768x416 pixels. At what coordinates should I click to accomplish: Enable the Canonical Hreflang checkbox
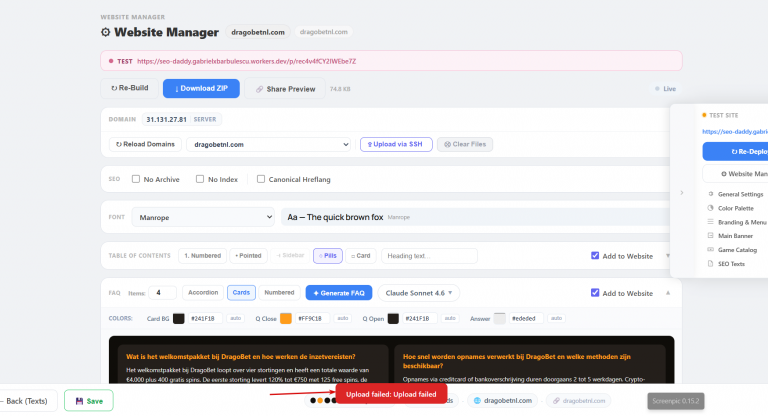click(x=261, y=179)
